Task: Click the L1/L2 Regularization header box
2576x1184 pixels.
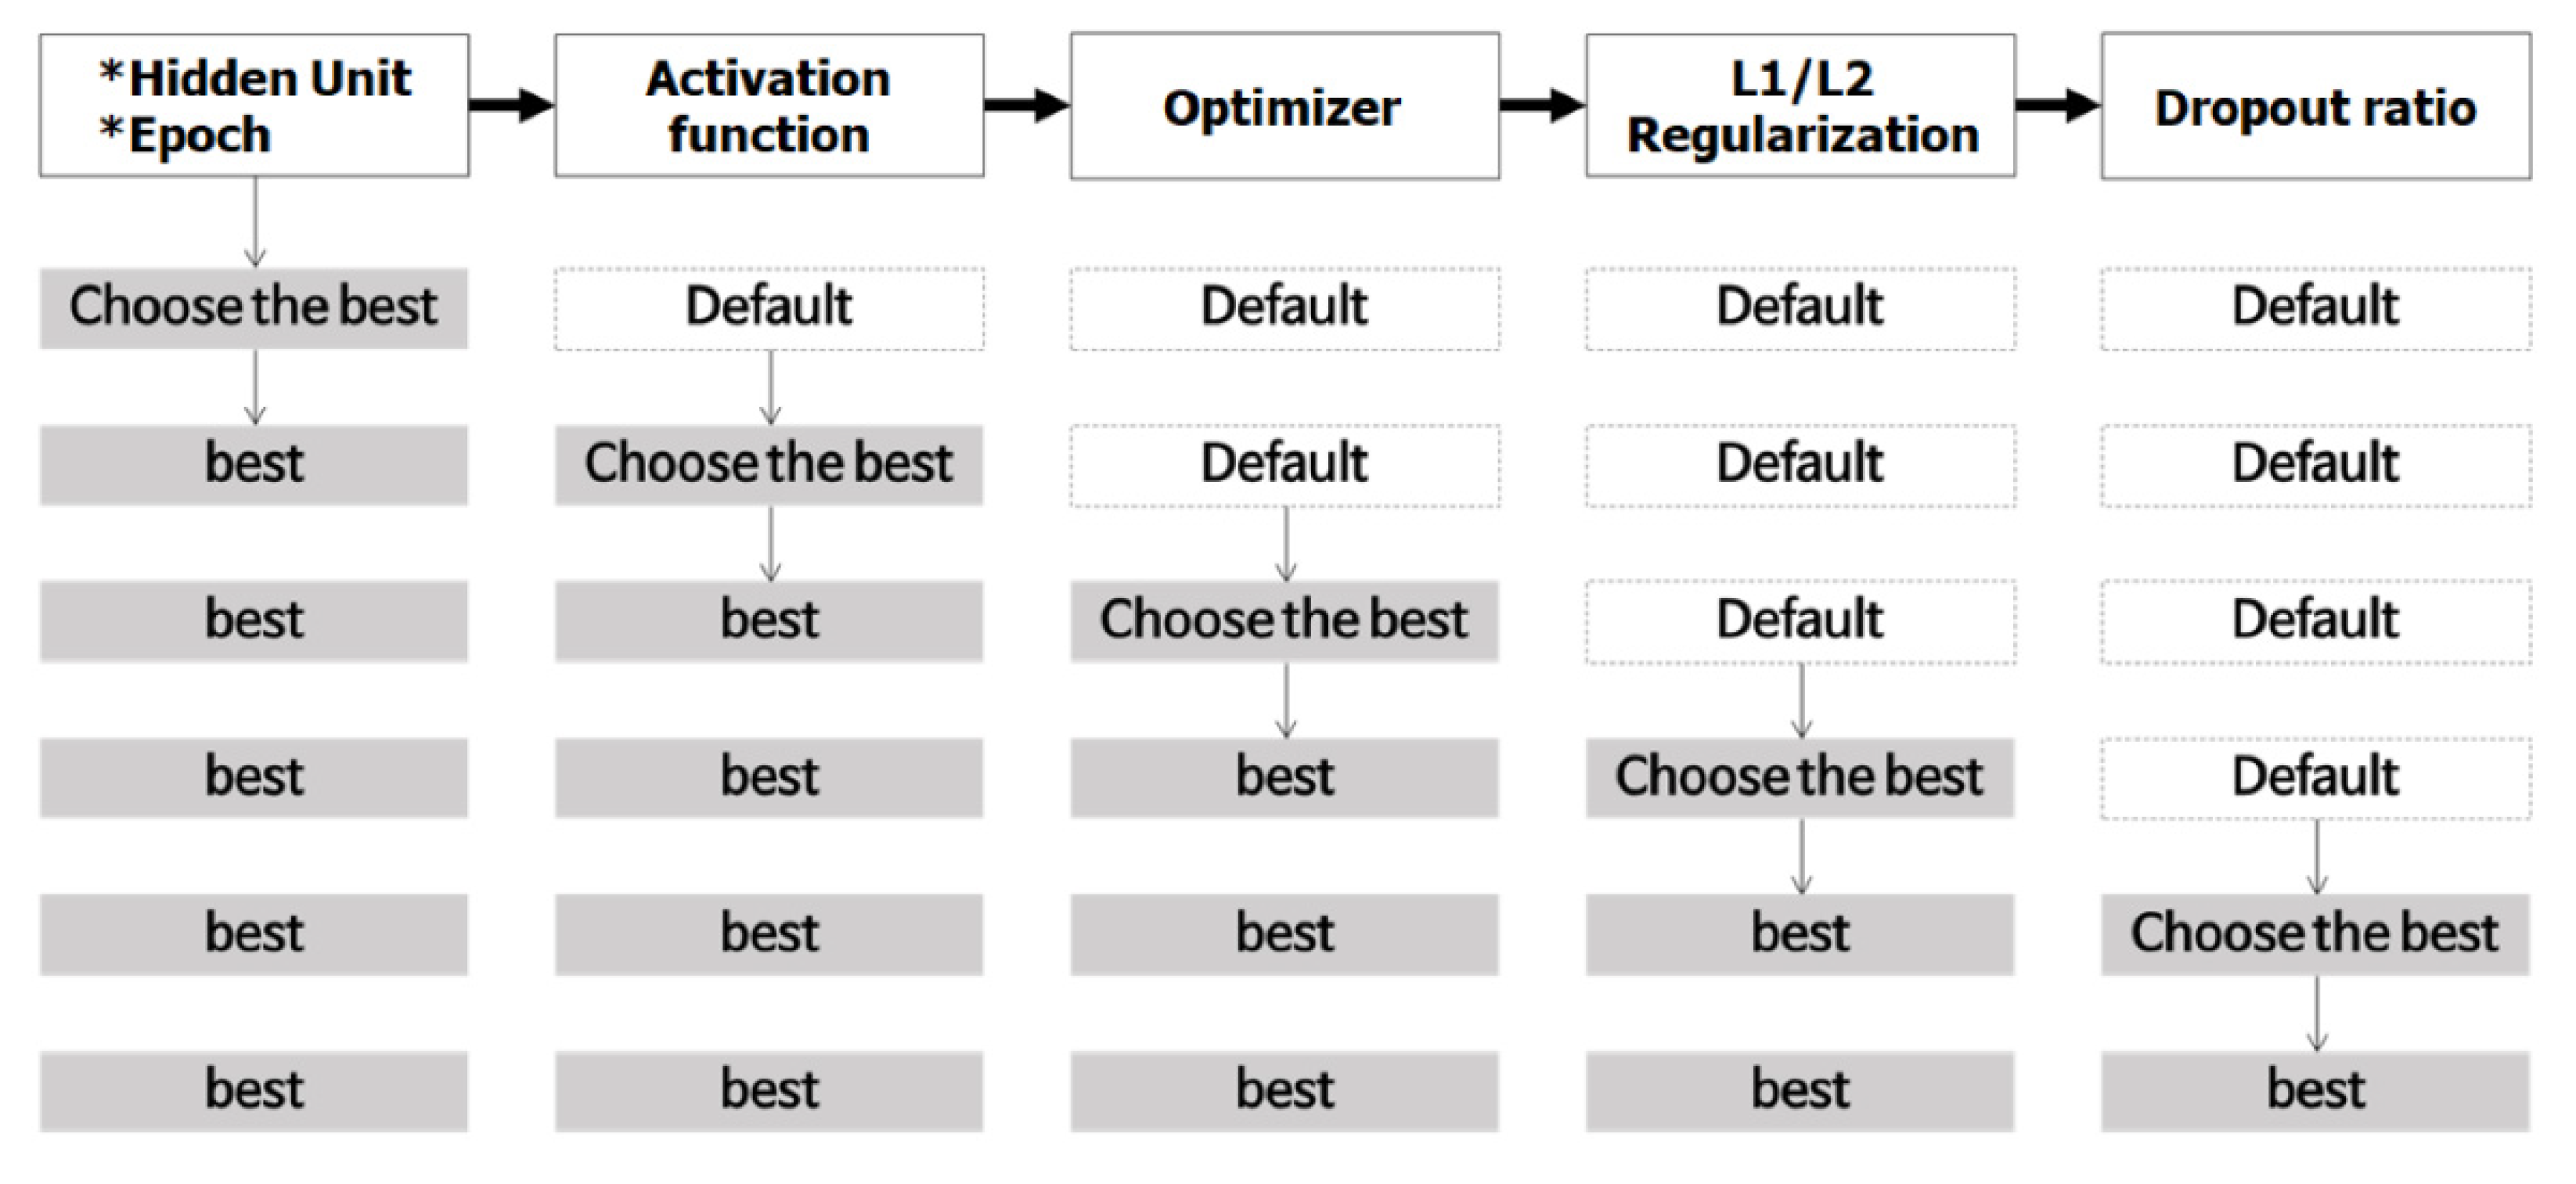Action: 1800,106
